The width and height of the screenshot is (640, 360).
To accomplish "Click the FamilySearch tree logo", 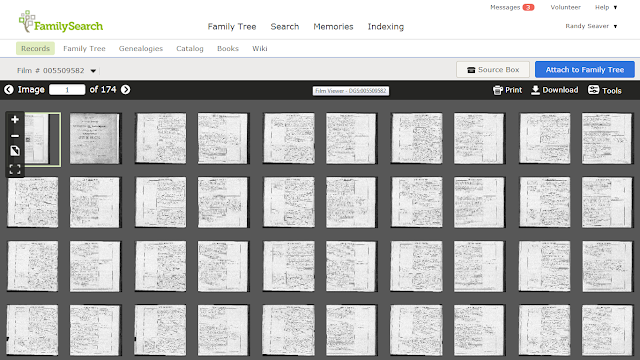I will click(x=60, y=22).
